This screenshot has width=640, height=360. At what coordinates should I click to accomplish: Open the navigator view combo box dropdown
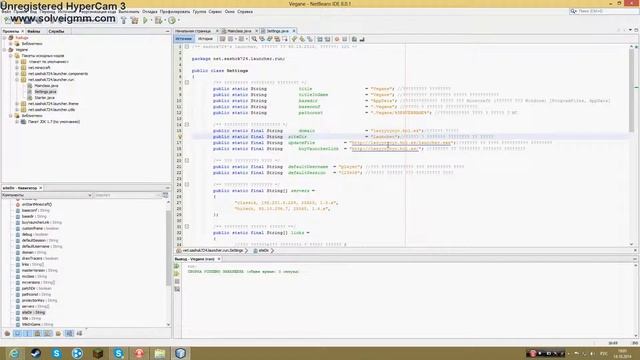pyautogui.click(x=89, y=195)
